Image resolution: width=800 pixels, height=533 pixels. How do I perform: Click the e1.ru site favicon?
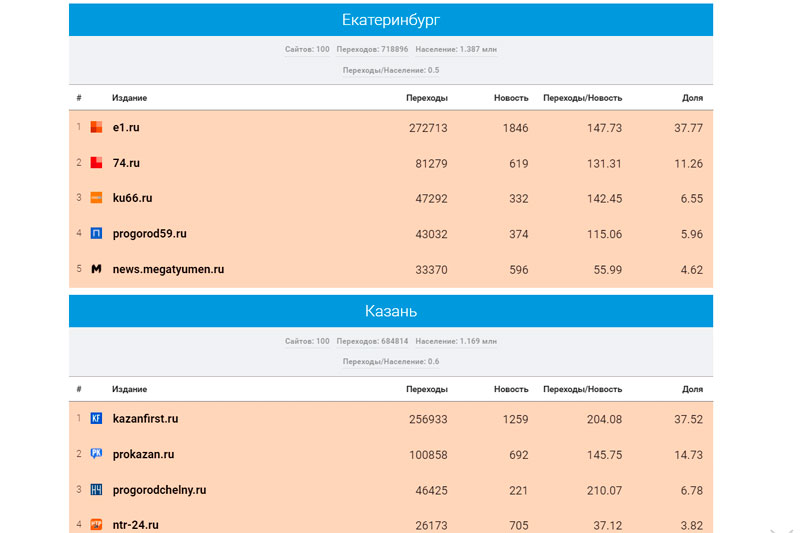pos(96,127)
